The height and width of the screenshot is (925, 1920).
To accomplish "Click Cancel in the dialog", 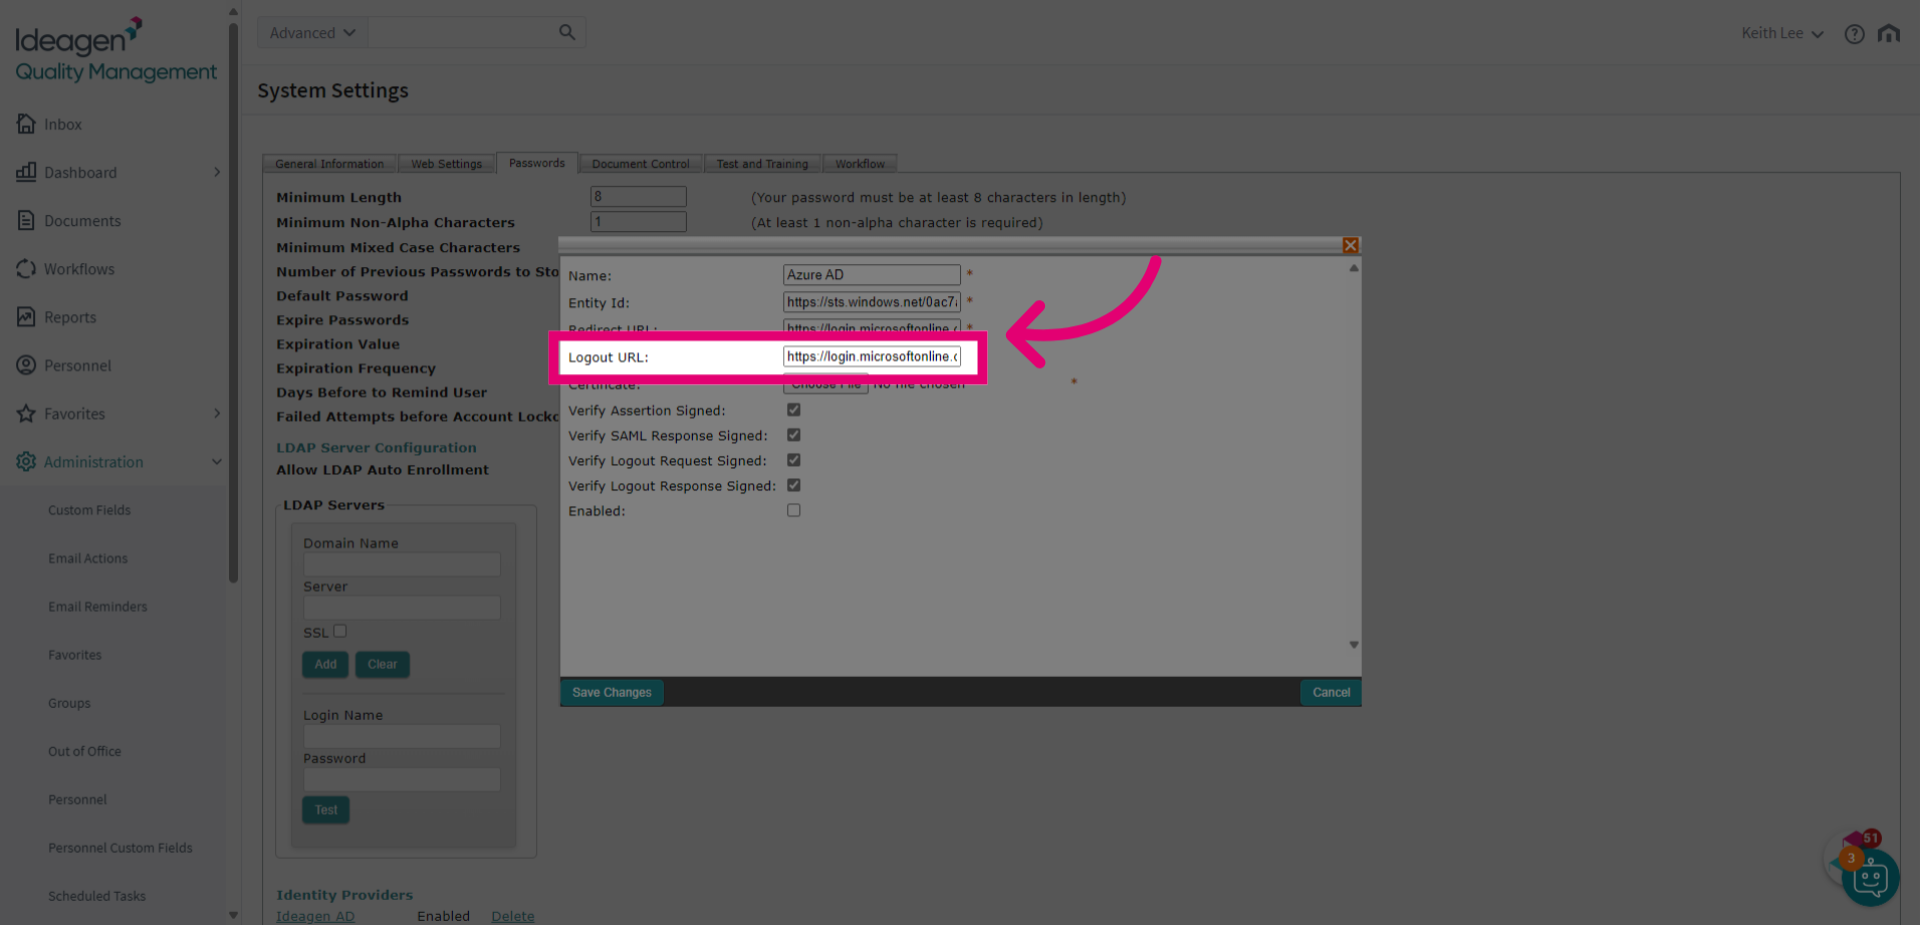I will pyautogui.click(x=1330, y=692).
